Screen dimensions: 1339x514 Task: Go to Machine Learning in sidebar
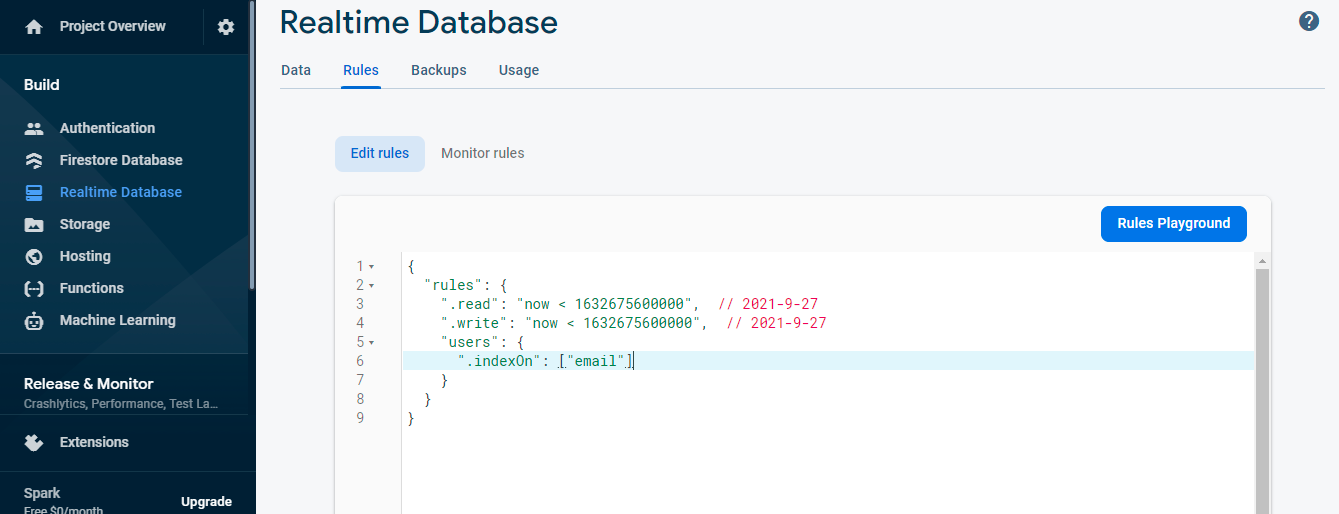(118, 320)
